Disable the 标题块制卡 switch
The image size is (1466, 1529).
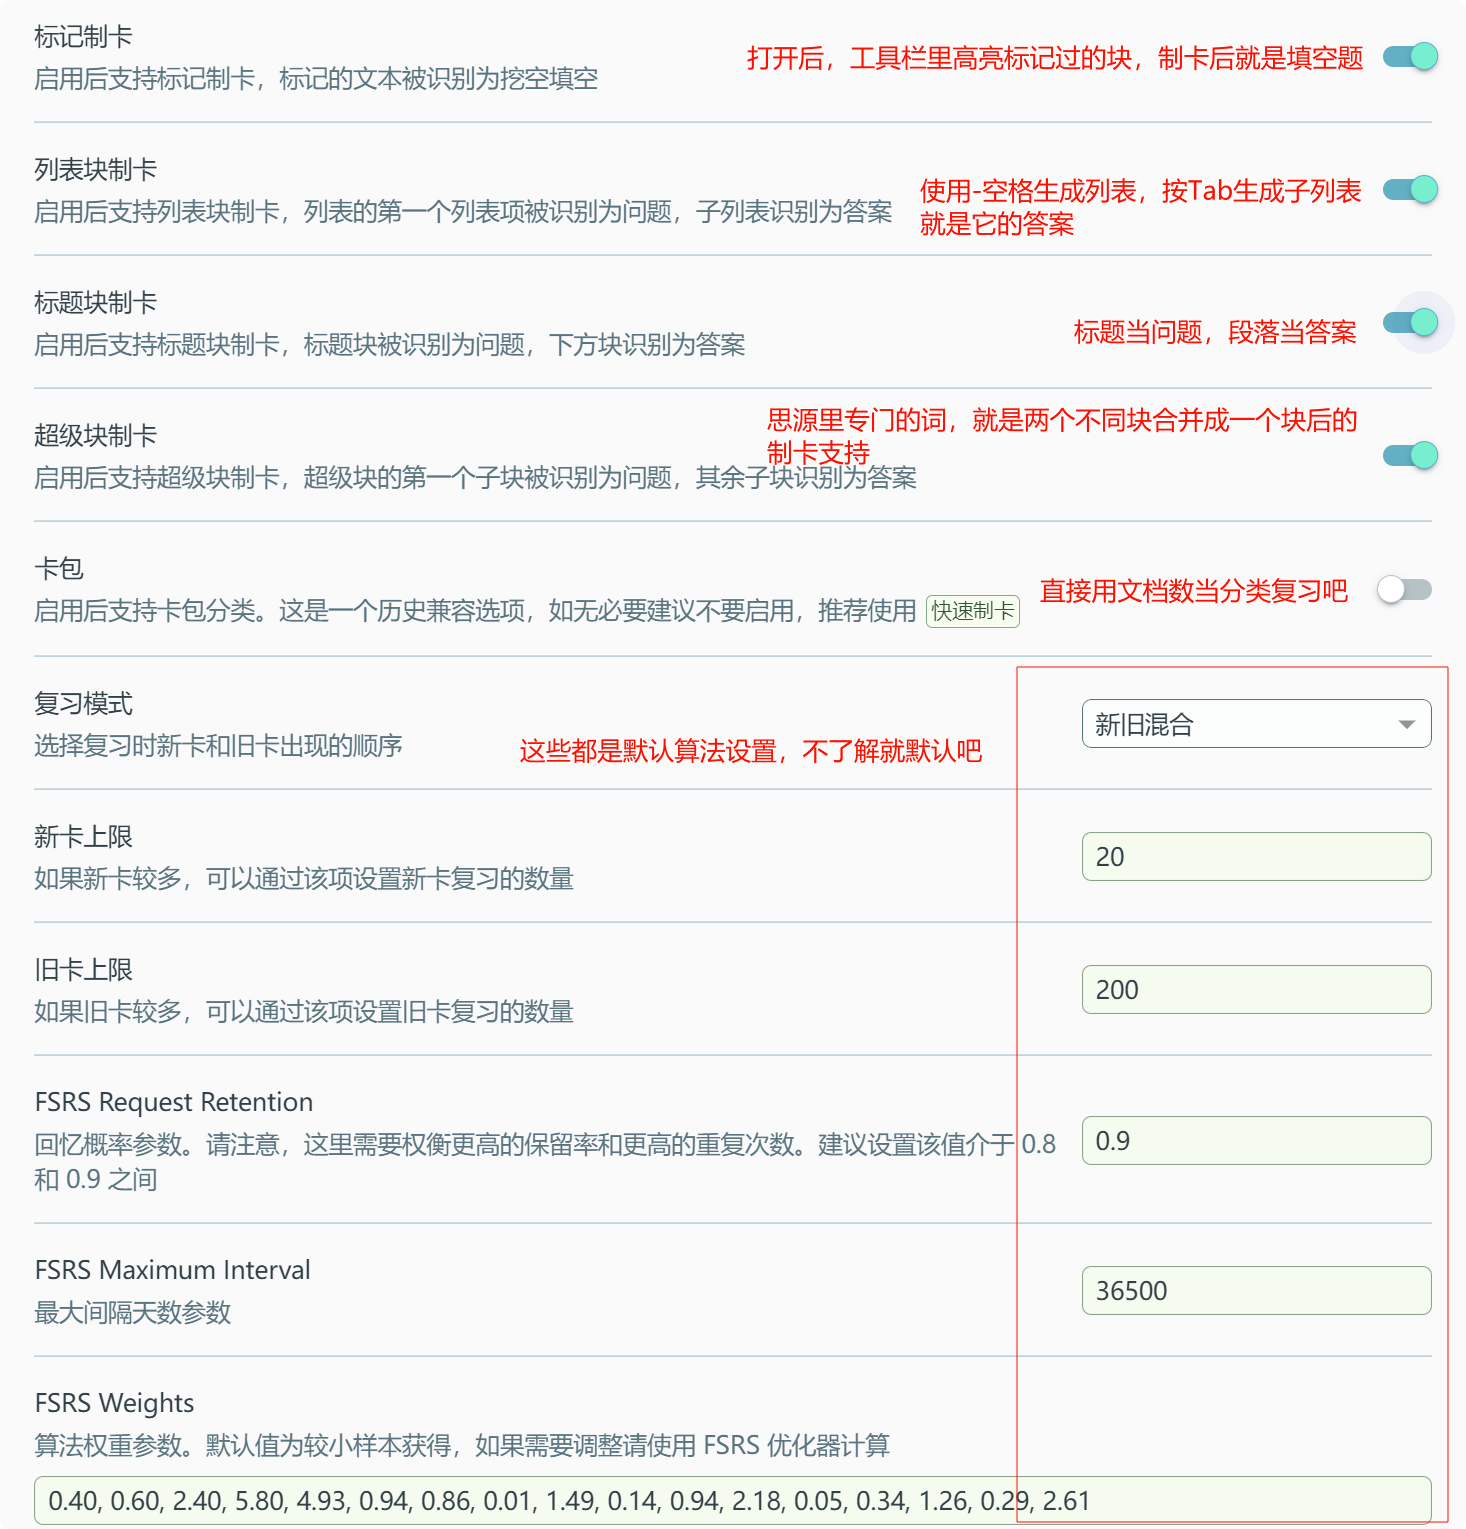pyautogui.click(x=1410, y=323)
